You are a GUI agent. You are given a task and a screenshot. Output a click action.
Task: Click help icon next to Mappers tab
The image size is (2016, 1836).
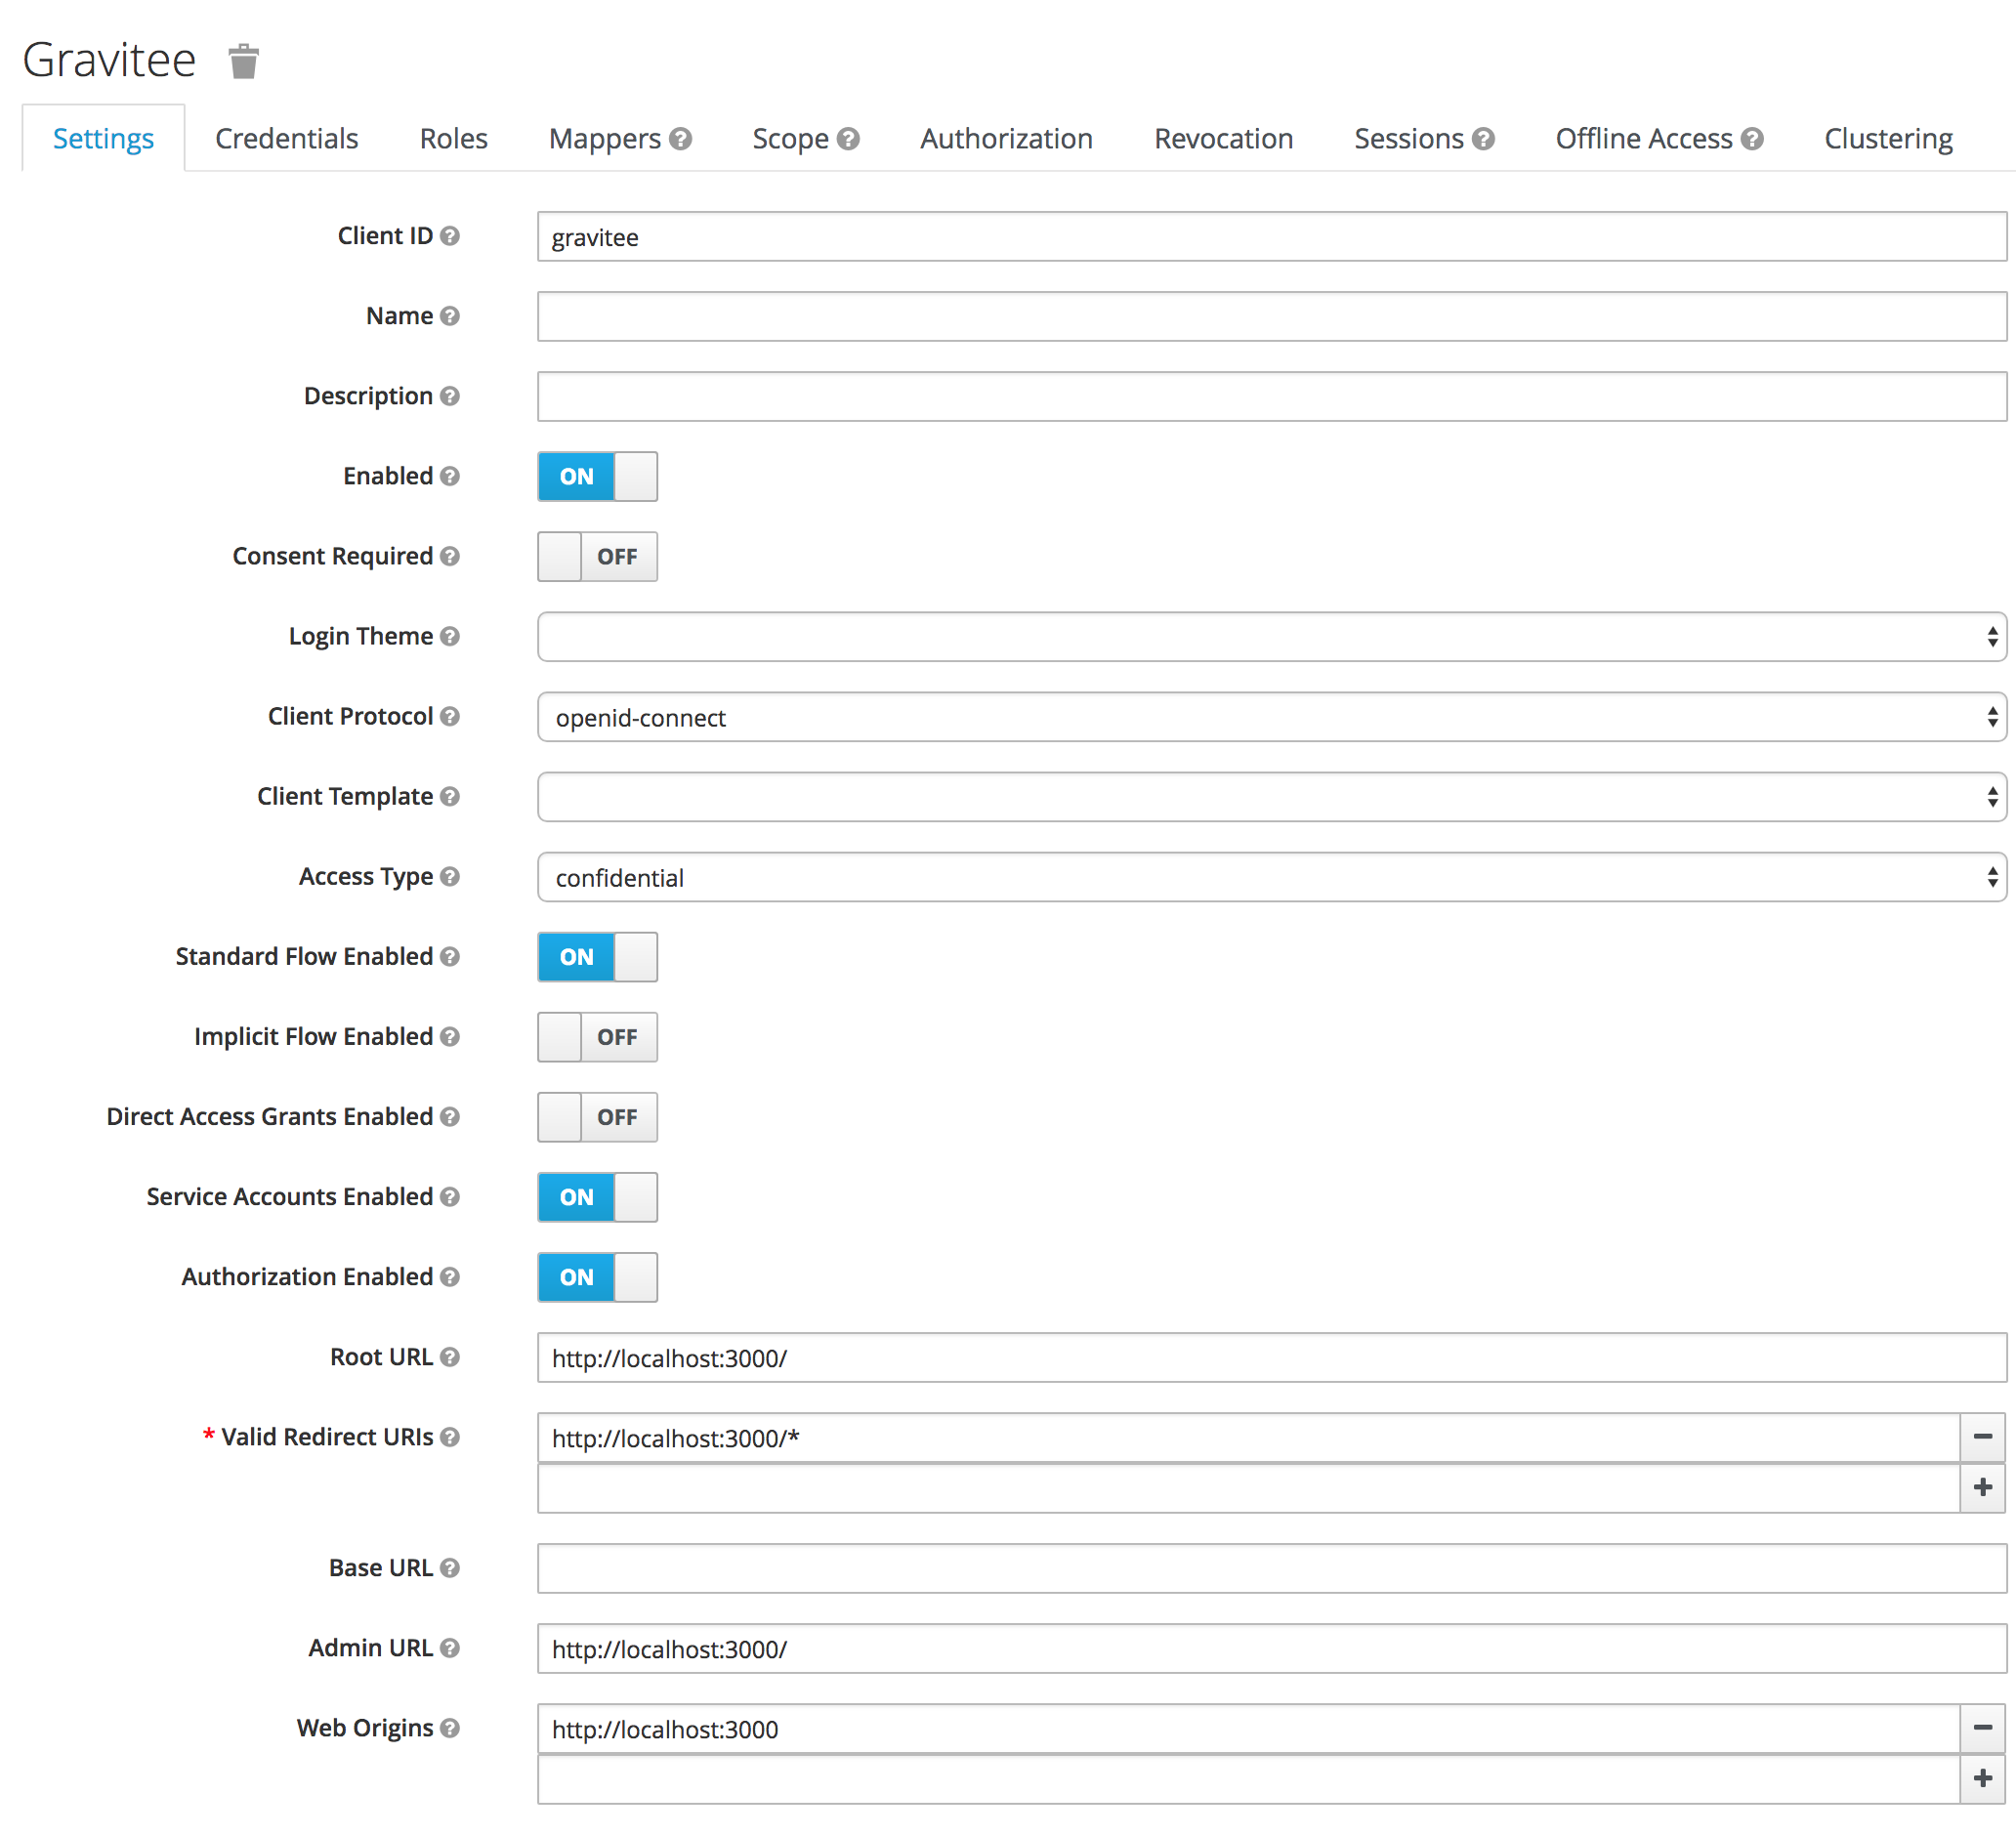coord(681,139)
